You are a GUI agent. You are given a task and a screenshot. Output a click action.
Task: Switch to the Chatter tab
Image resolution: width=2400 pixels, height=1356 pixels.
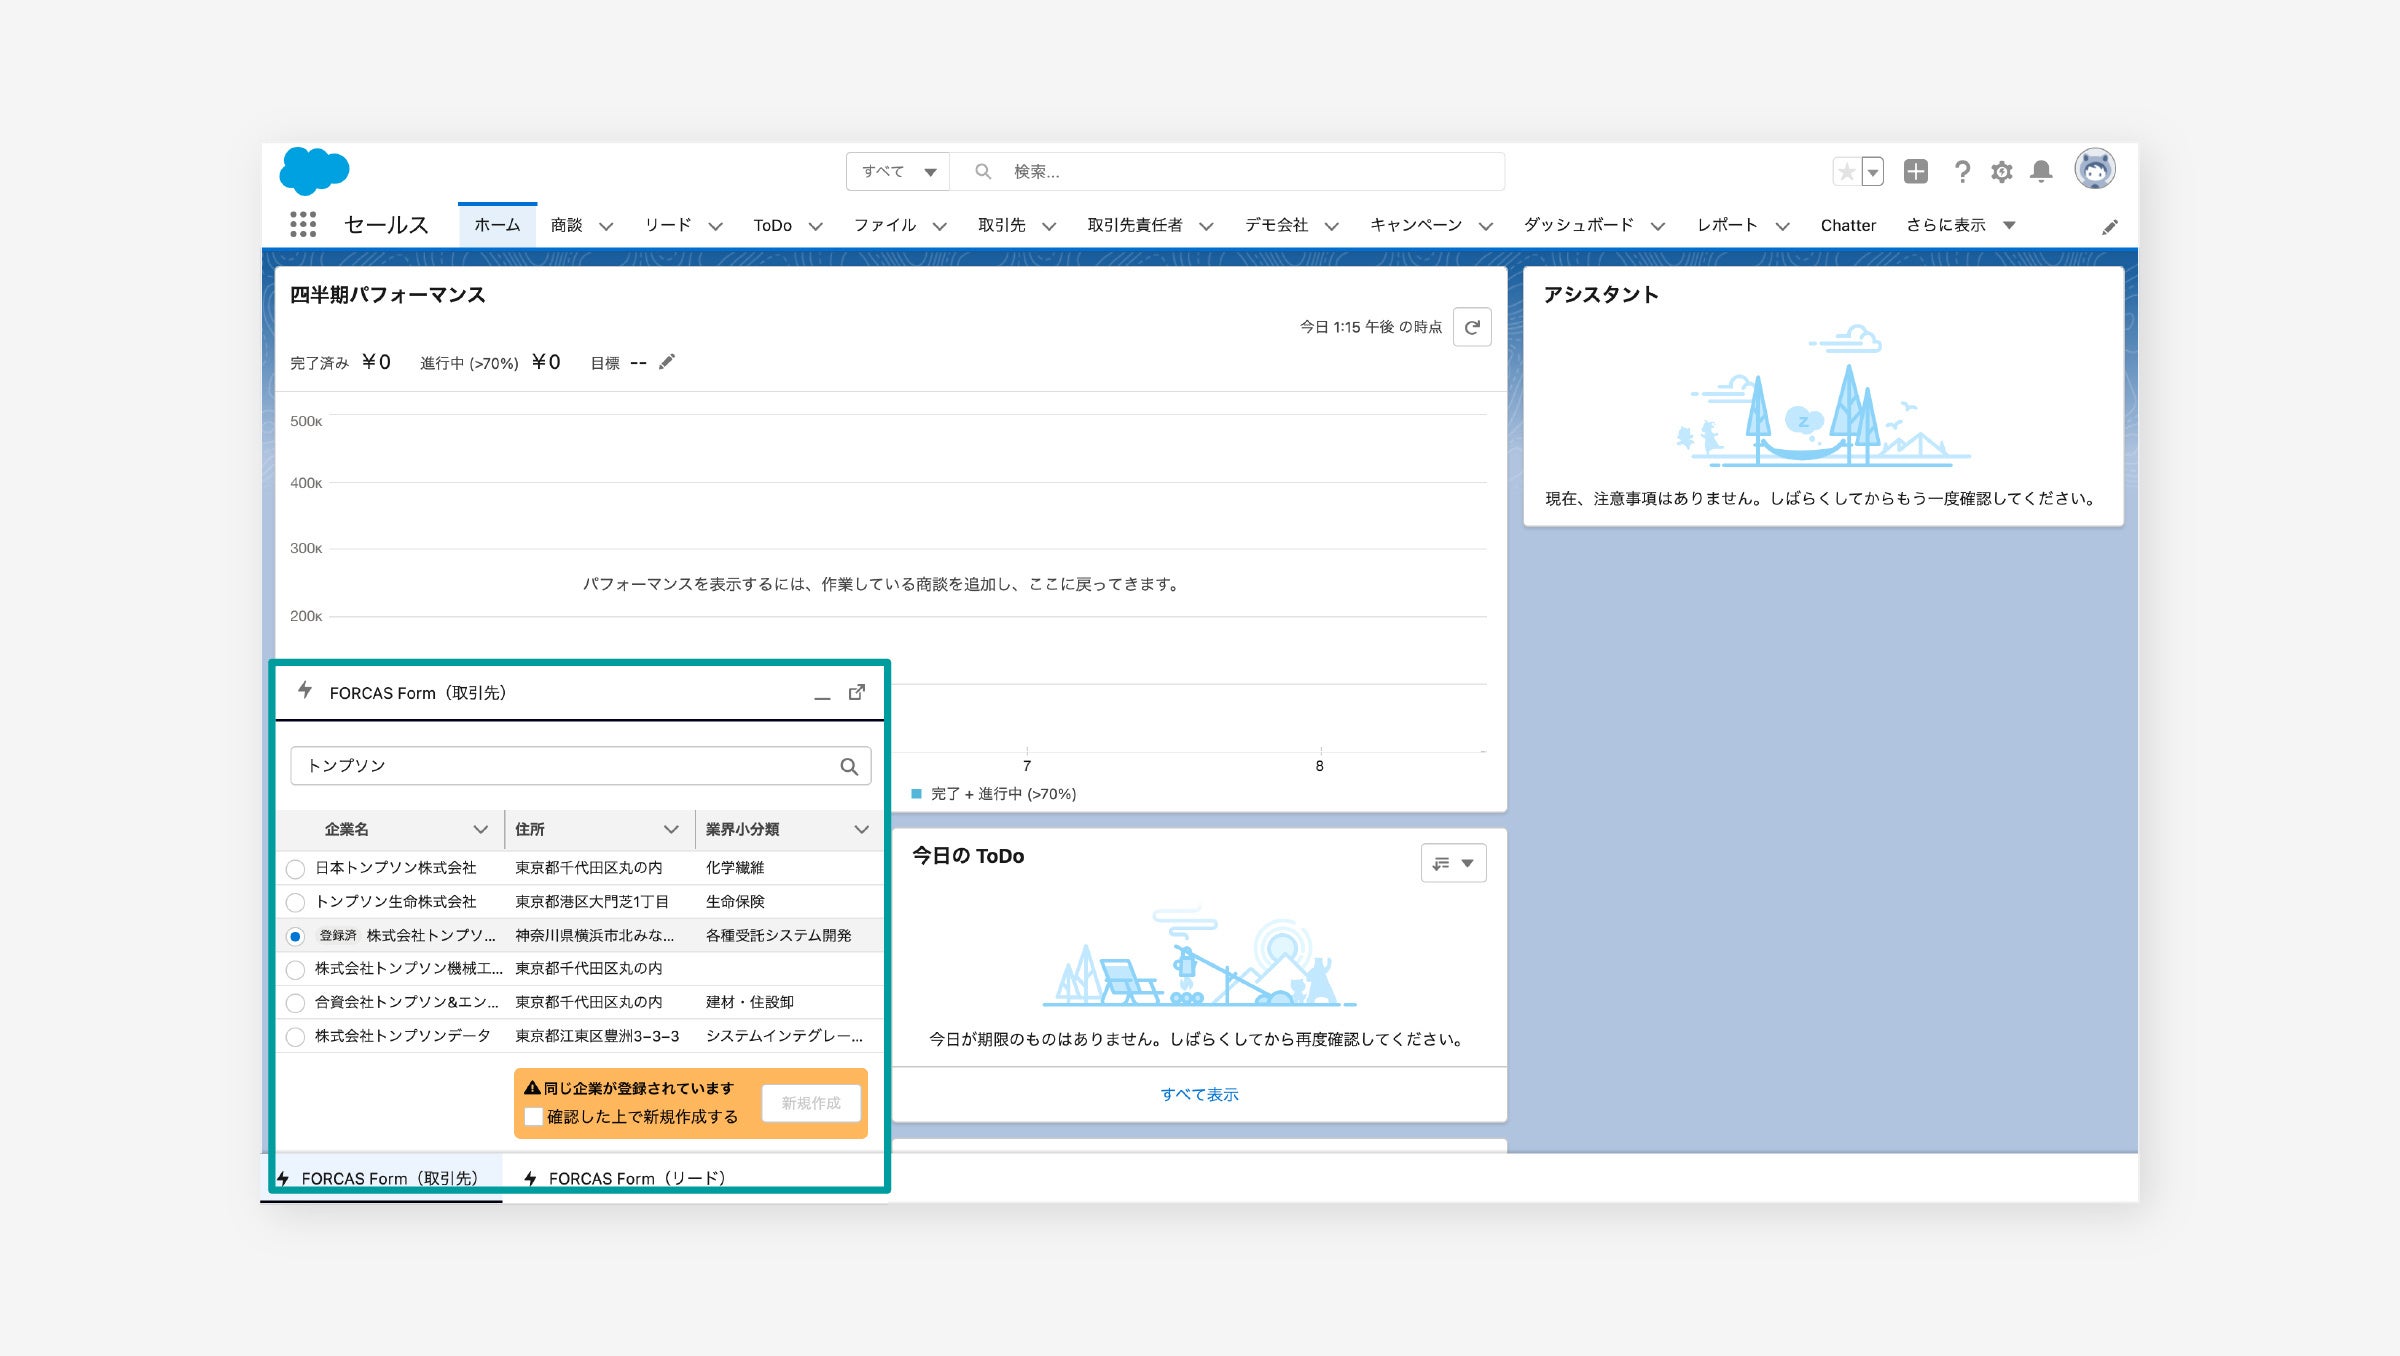coord(1847,226)
